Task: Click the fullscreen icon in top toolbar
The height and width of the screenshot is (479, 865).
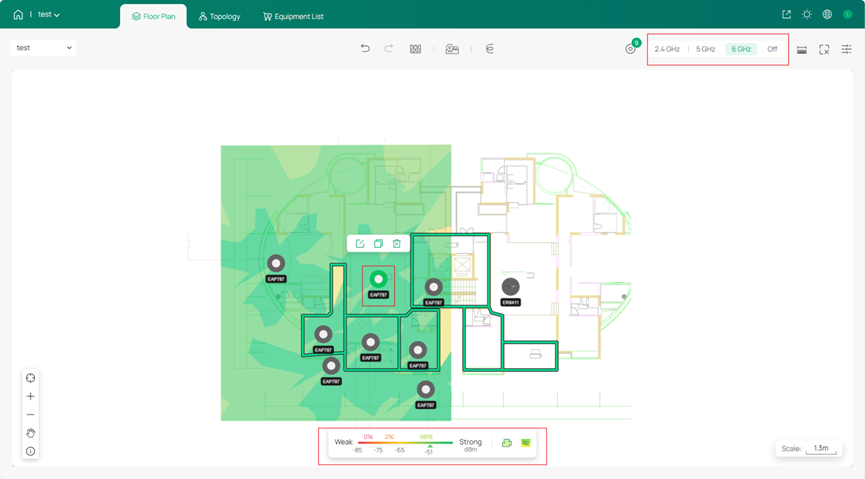Action: 824,49
